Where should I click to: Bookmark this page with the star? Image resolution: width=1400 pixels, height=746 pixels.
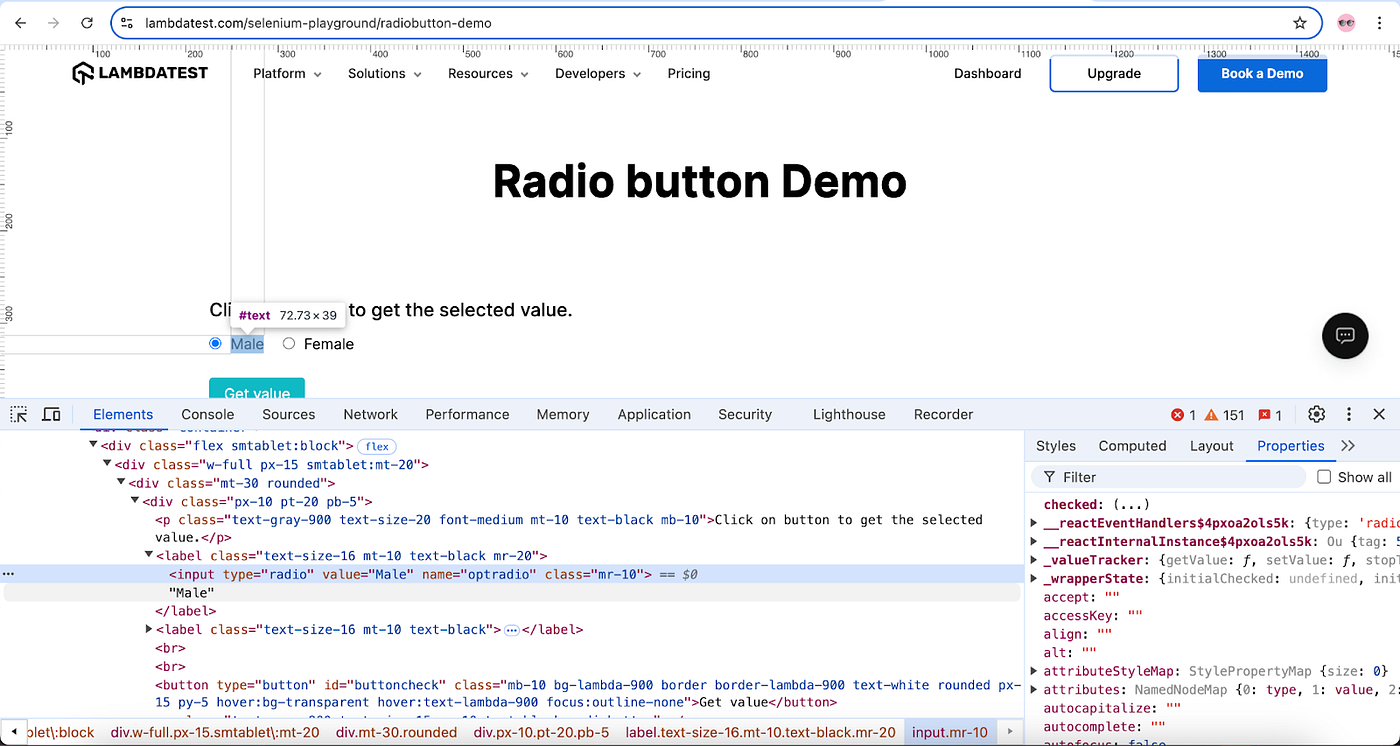1300,23
